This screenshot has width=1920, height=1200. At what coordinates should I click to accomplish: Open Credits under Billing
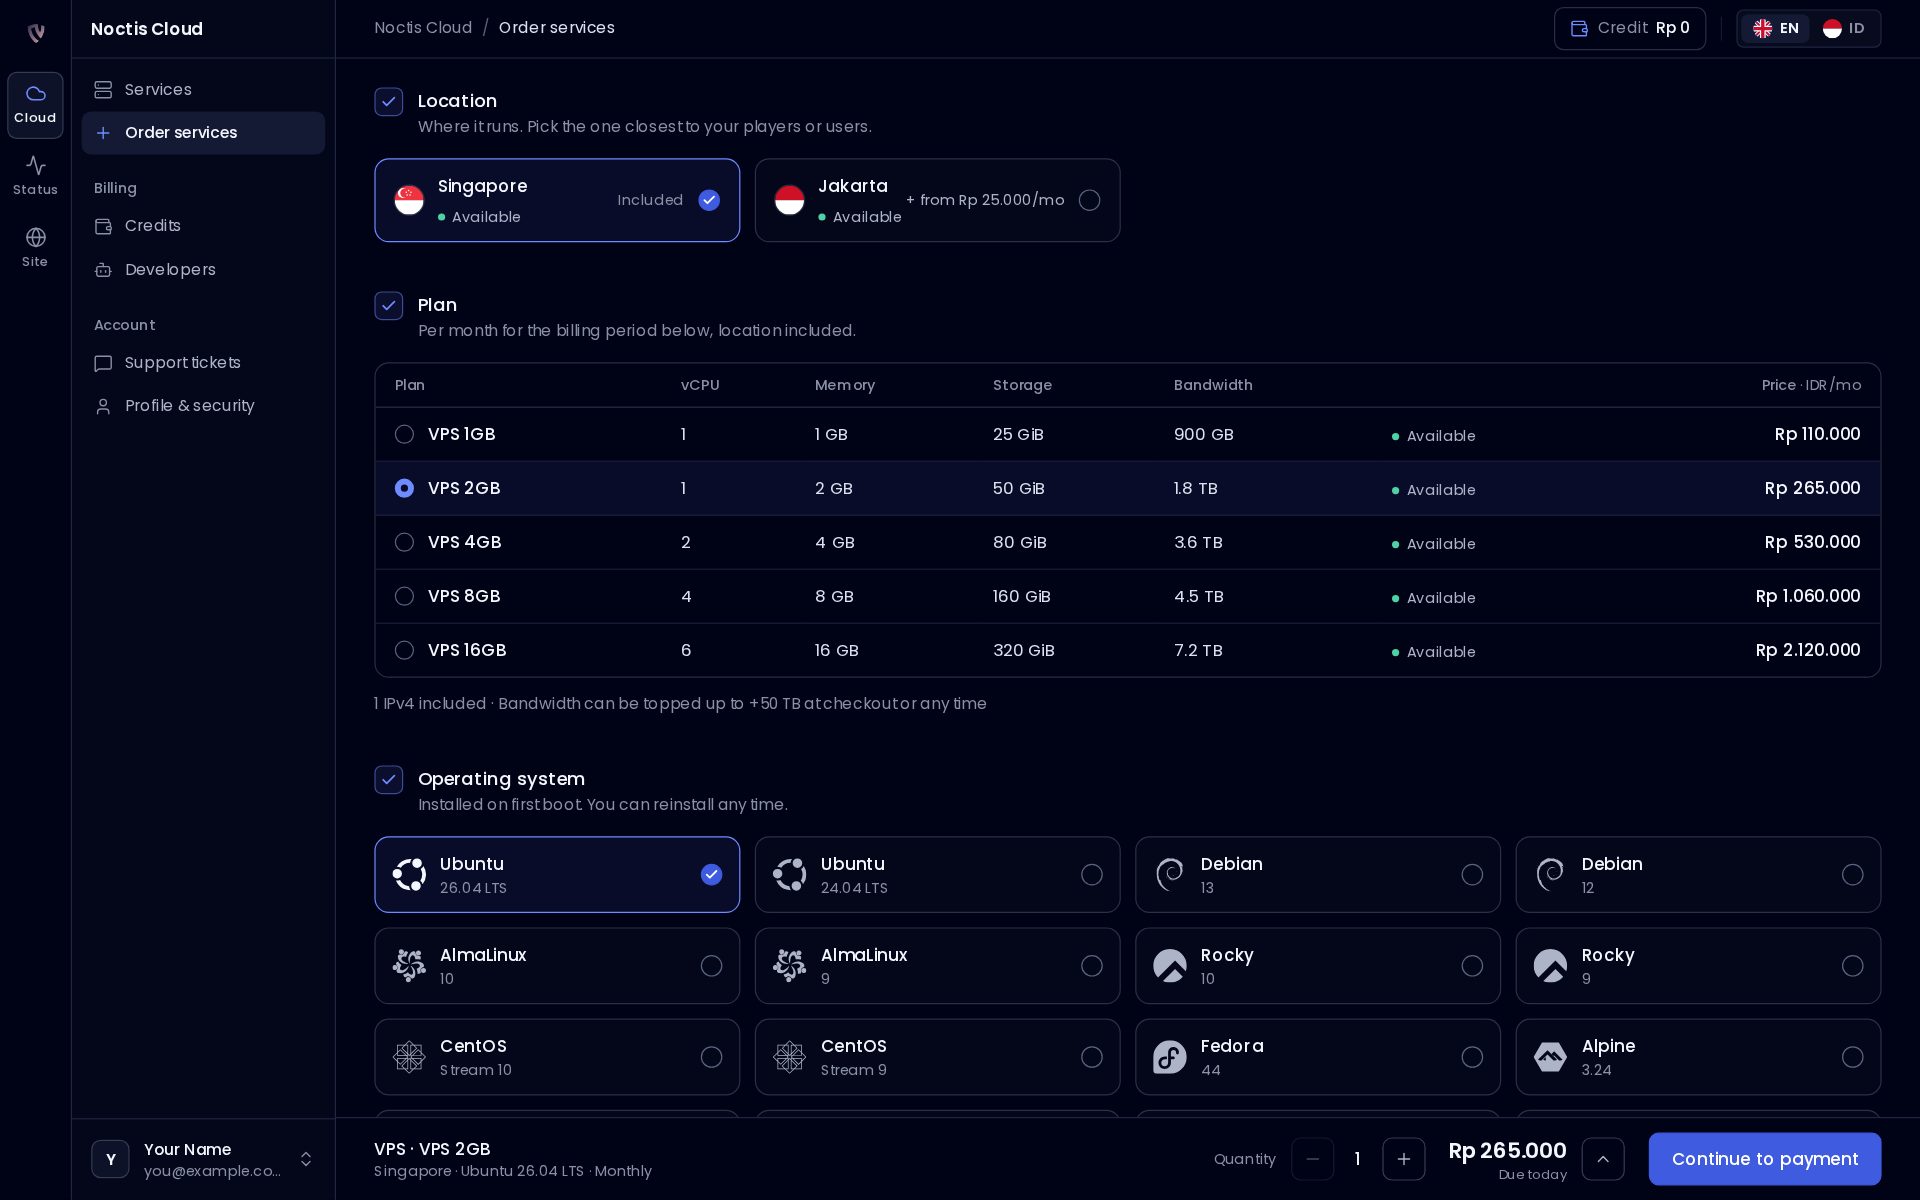click(x=203, y=226)
